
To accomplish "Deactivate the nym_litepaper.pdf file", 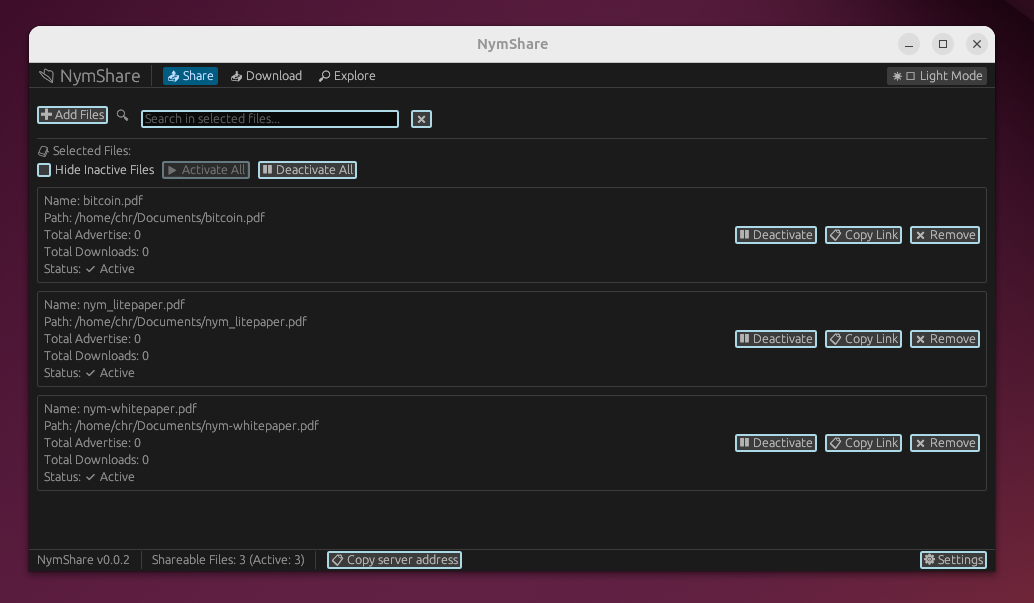I will click(x=775, y=339).
